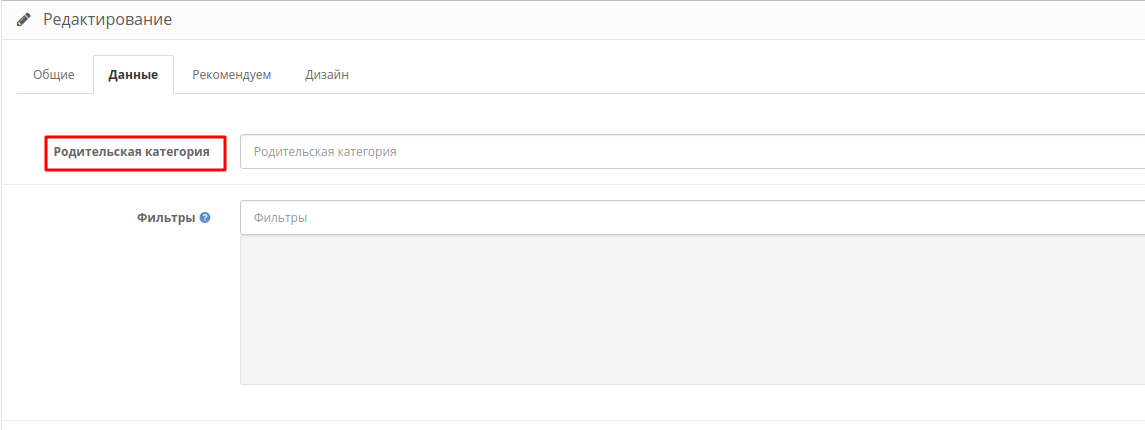Click the Редактирование panel heading text

(107, 20)
